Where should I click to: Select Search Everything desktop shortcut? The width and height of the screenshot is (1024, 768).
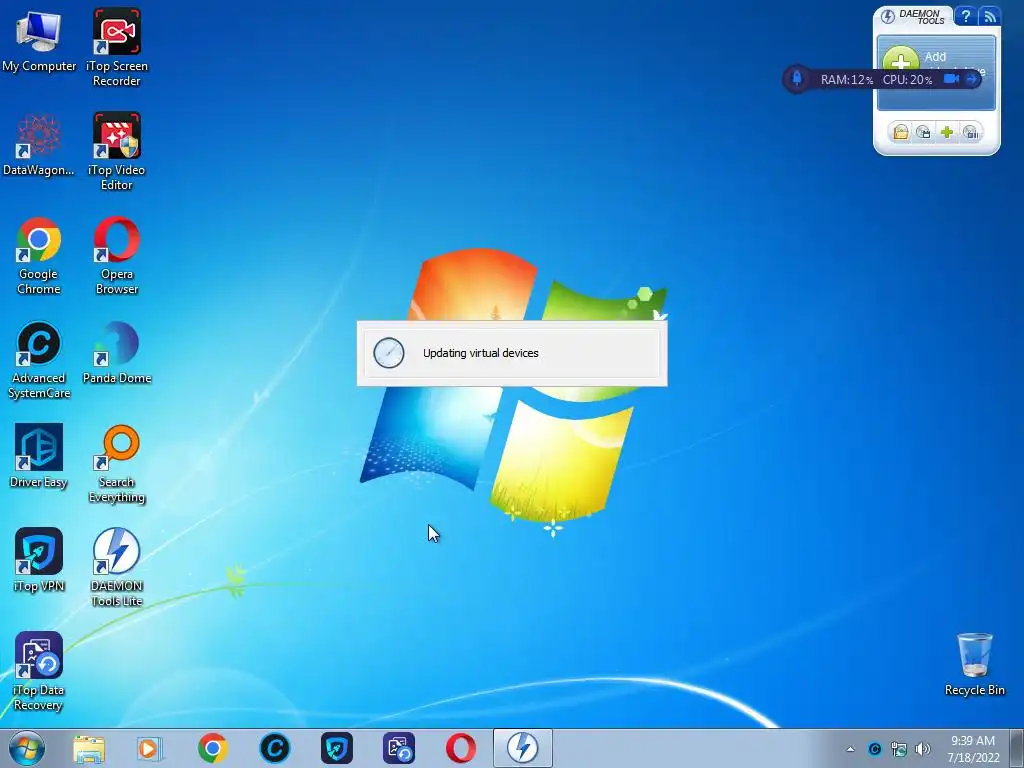tap(116, 464)
